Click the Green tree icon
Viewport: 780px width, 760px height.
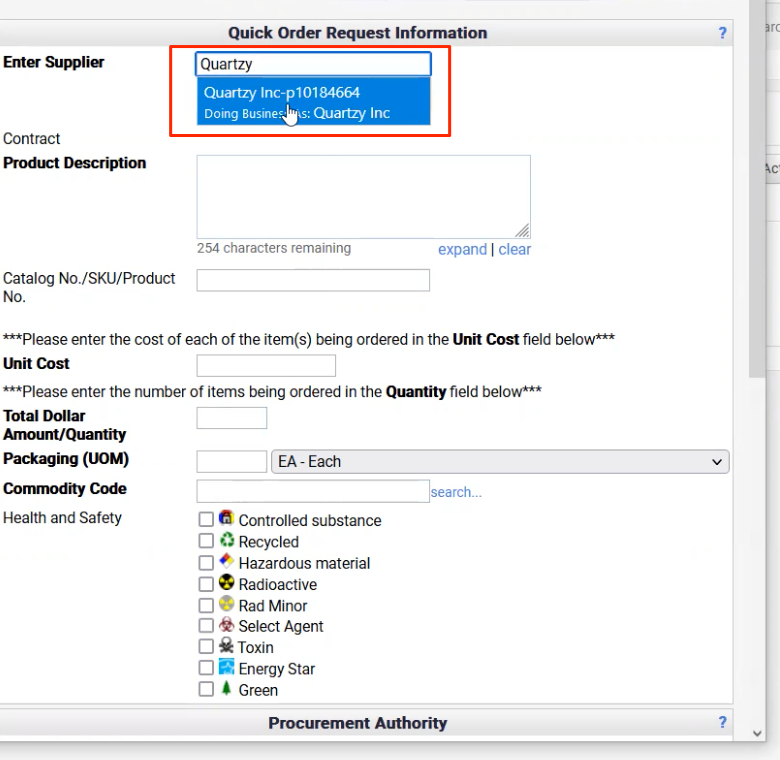tap(226, 688)
